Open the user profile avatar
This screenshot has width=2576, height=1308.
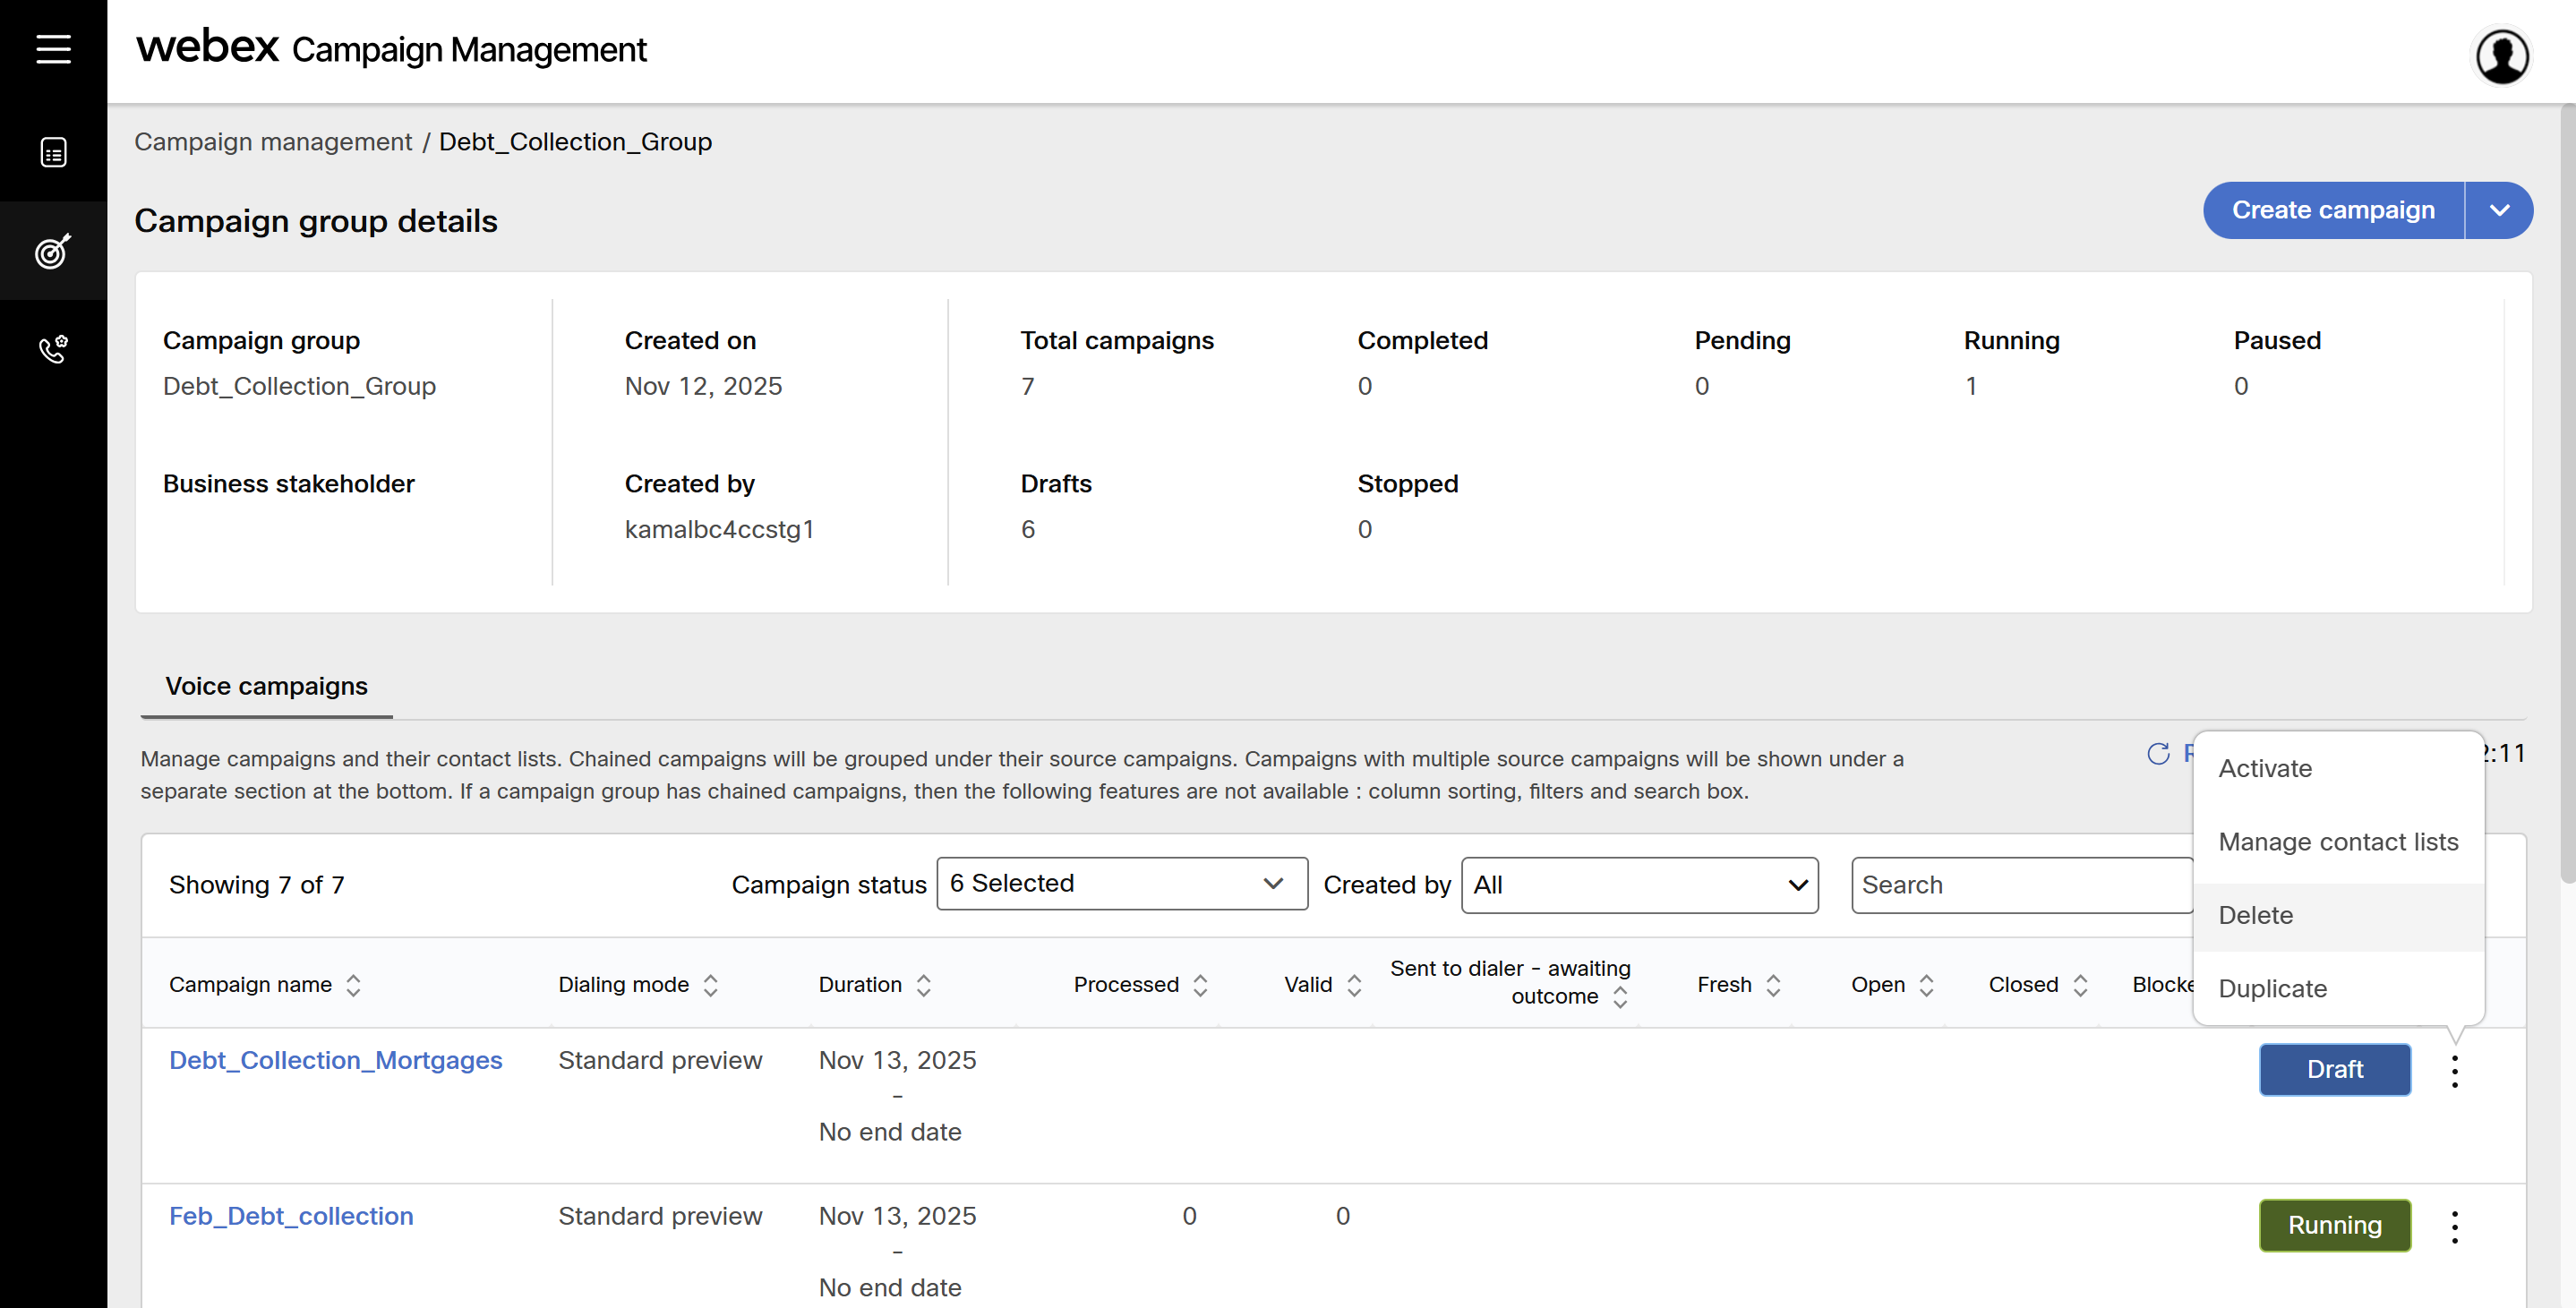[x=2502, y=56]
